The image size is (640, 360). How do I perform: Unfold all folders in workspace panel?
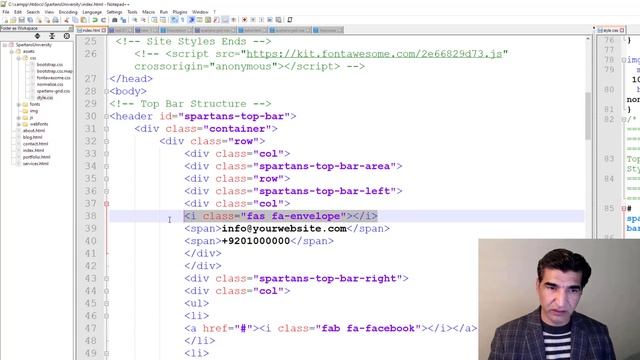point(37,36)
